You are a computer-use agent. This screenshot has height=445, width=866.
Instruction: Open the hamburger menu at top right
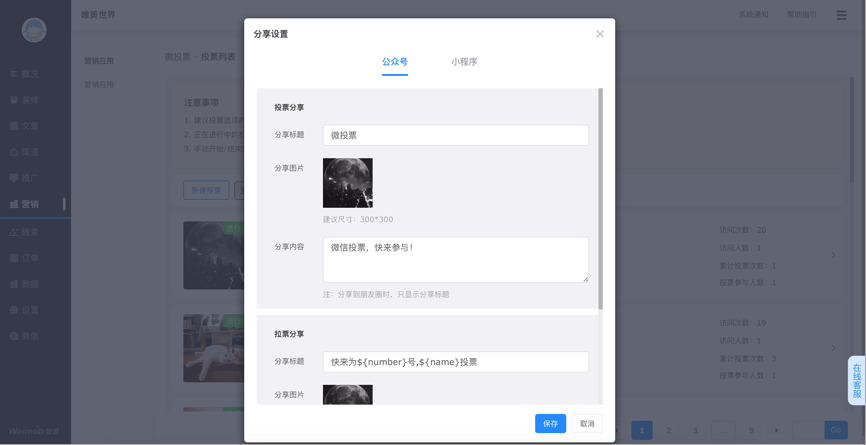(x=841, y=15)
